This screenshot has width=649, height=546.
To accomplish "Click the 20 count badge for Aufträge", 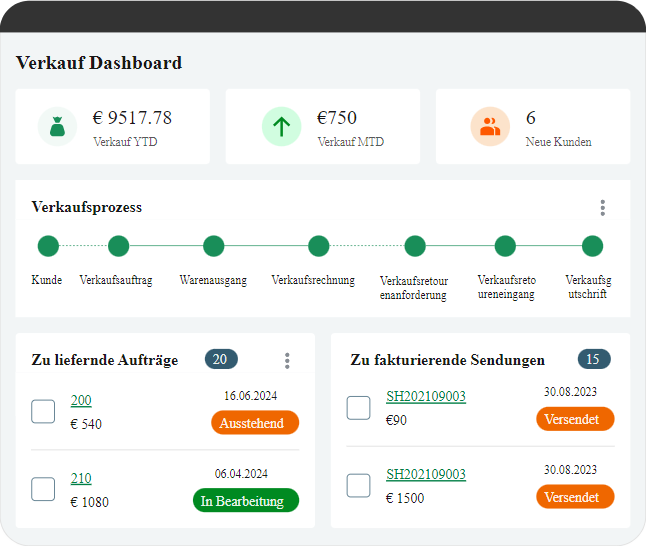I will [x=221, y=359].
